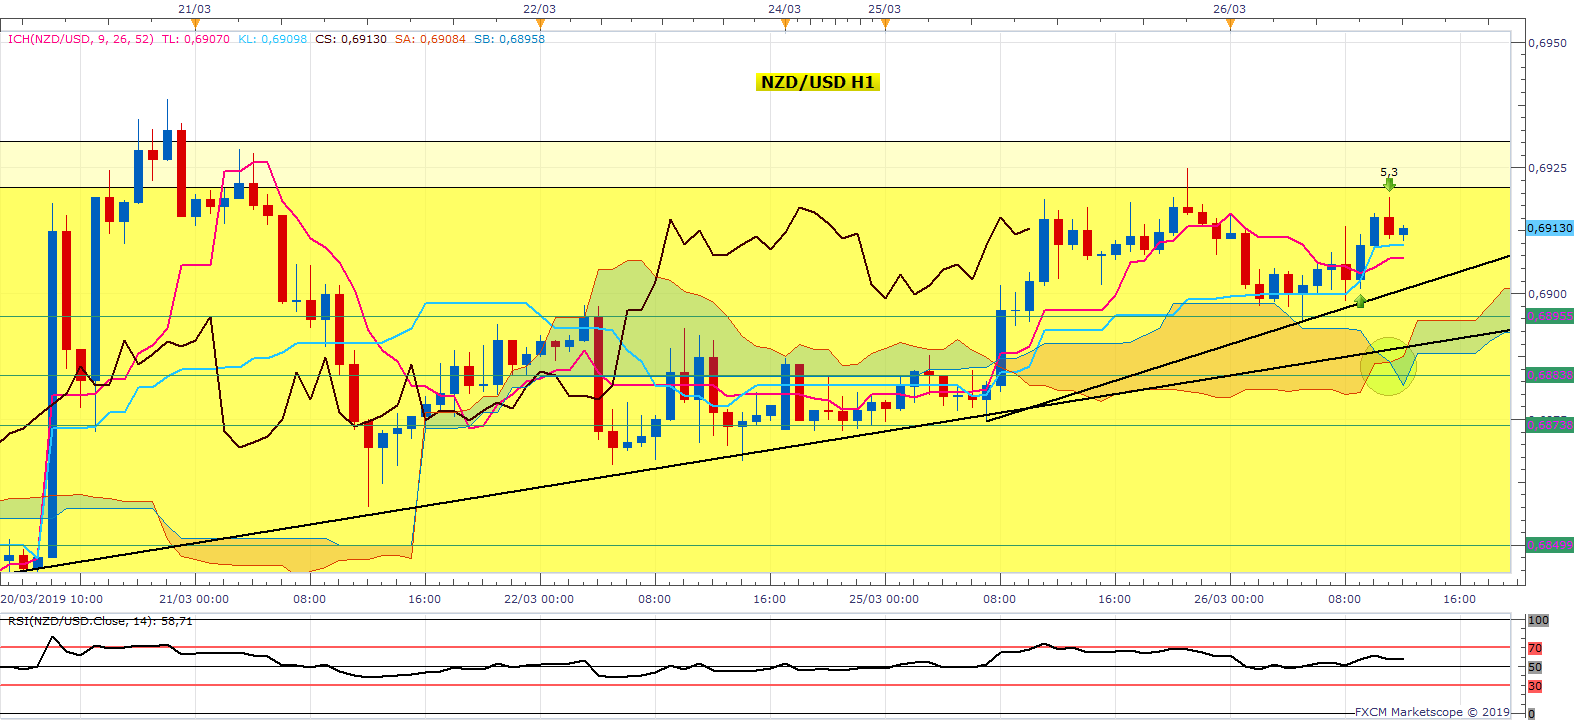
Task: Click the orange 24/03 day marker triangle
Action: 785,24
